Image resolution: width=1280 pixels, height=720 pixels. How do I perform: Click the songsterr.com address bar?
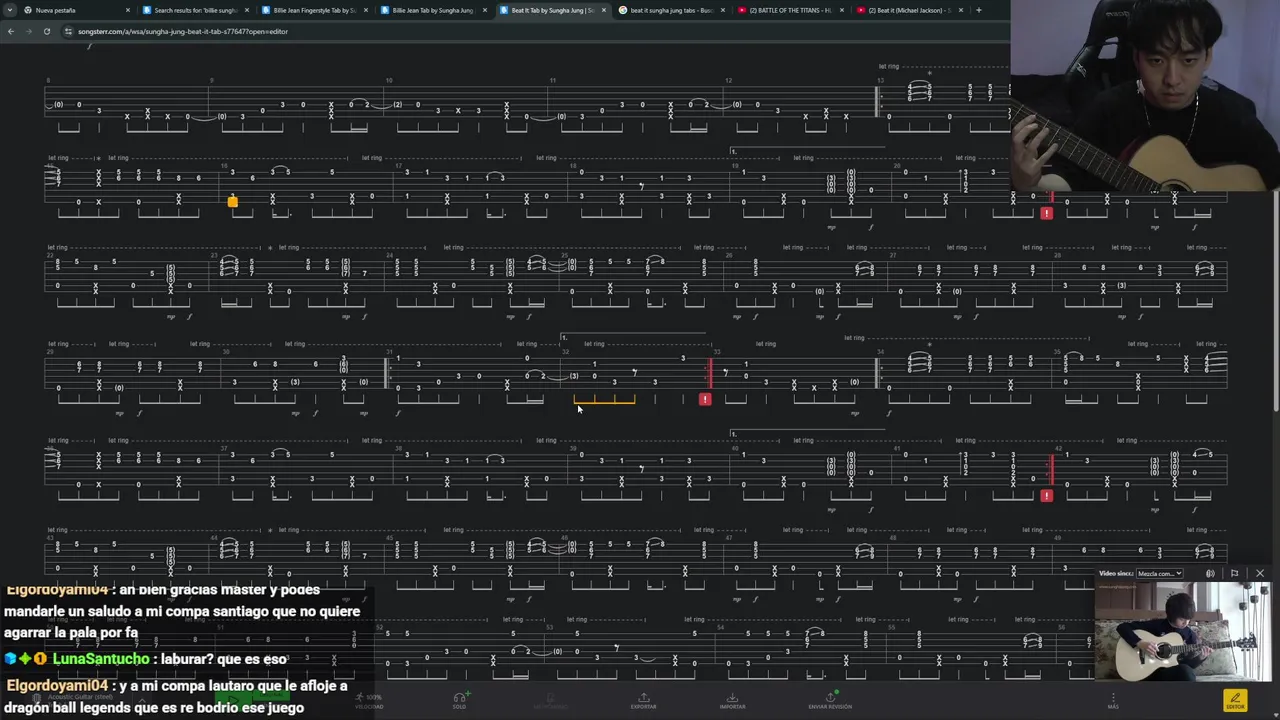[x=183, y=31]
